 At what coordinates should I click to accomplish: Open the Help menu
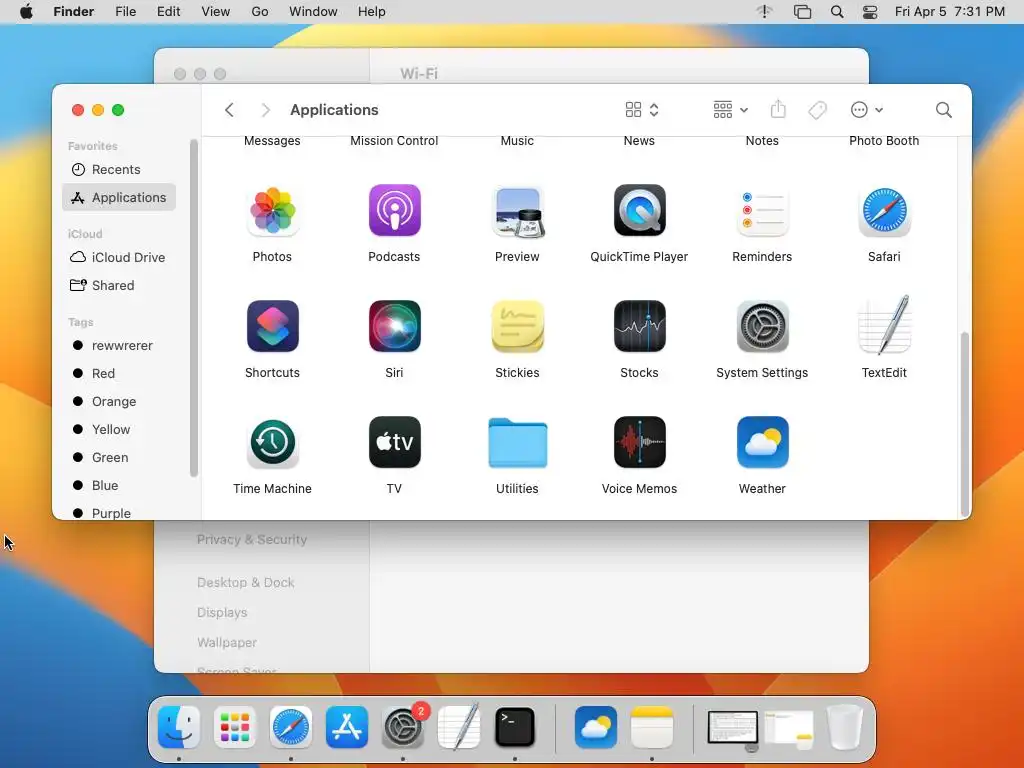pyautogui.click(x=372, y=12)
